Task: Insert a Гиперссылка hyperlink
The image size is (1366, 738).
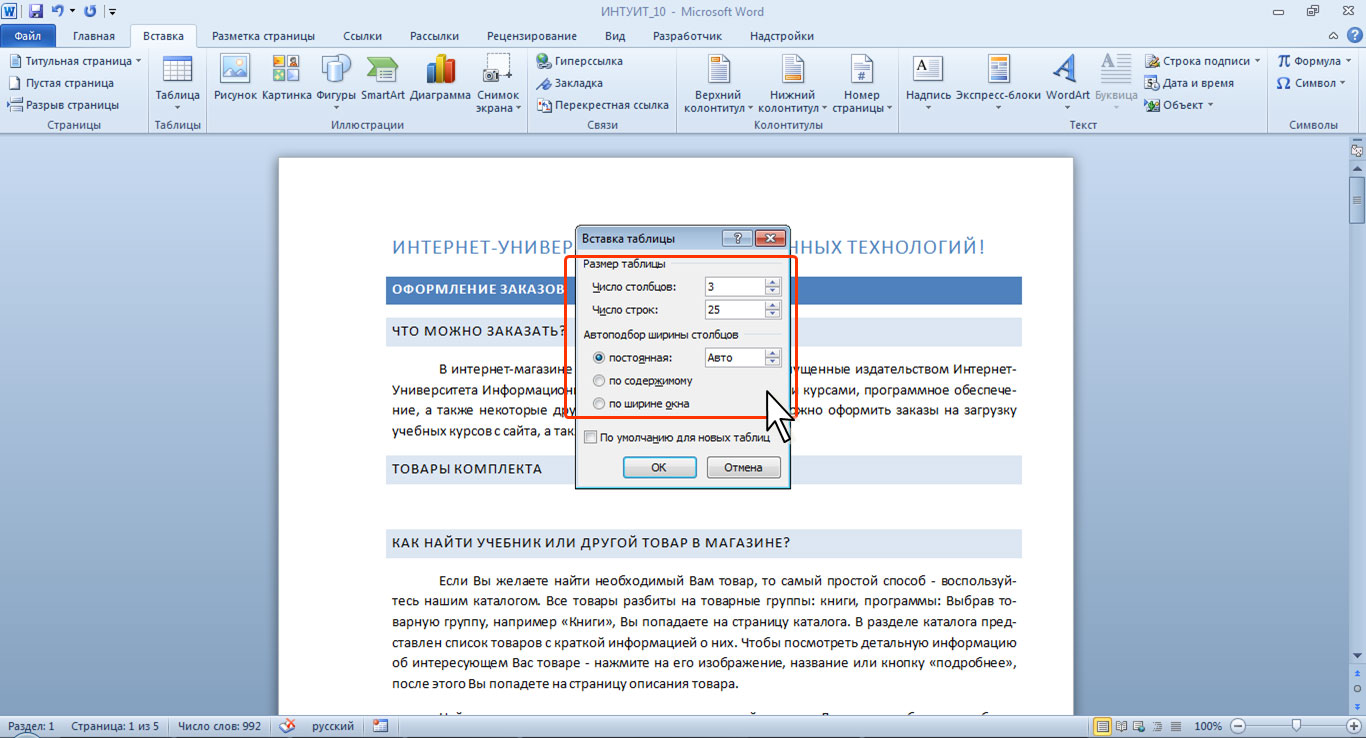Action: point(580,61)
